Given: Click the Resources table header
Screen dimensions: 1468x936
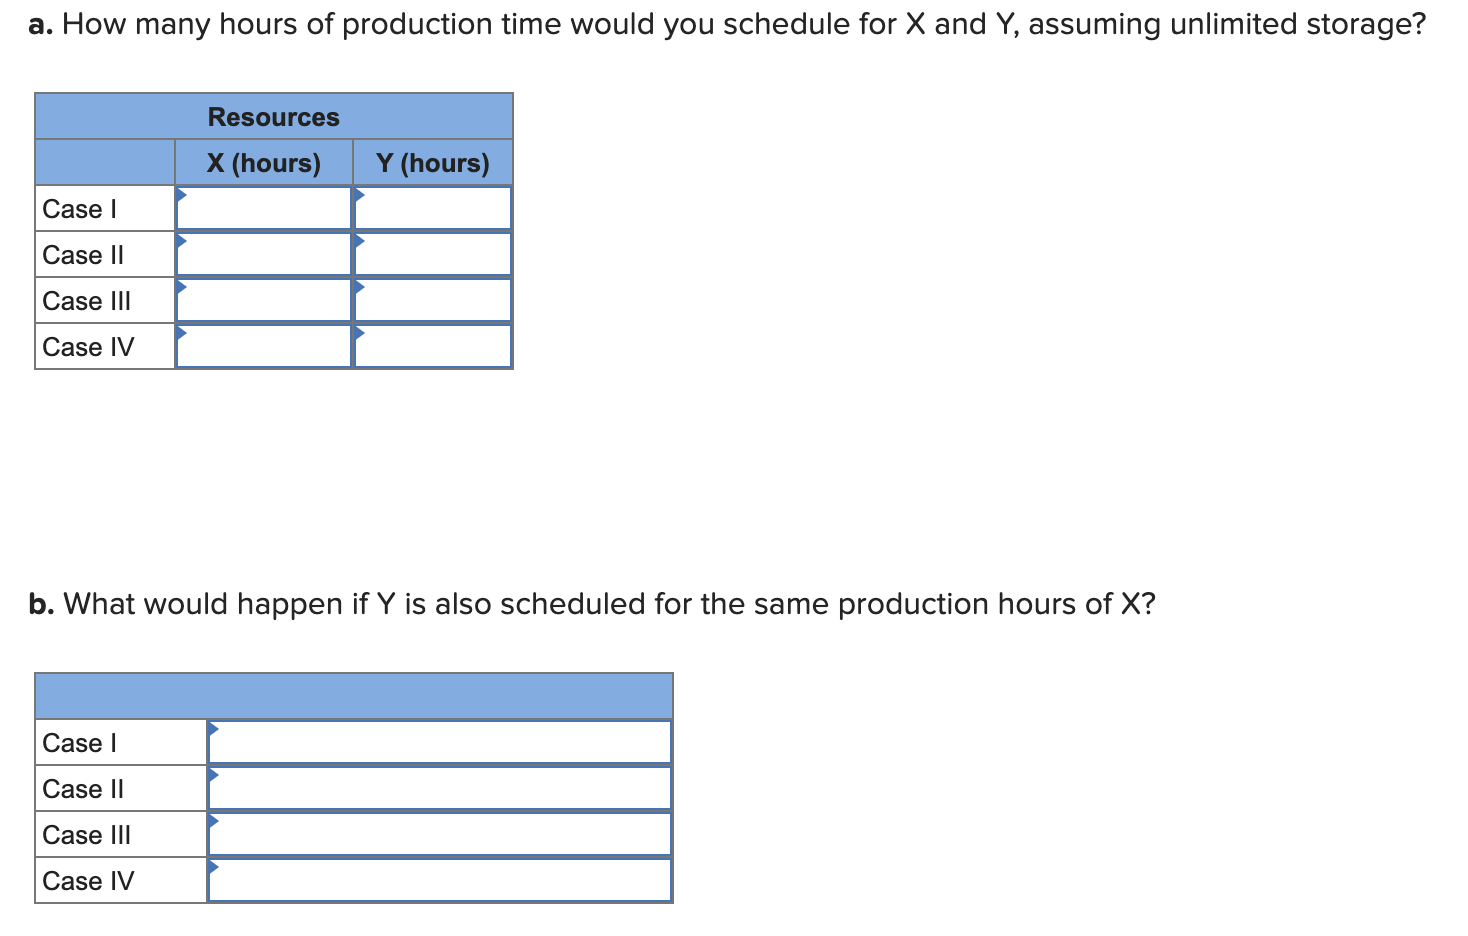Looking at the screenshot, I should 273,116.
